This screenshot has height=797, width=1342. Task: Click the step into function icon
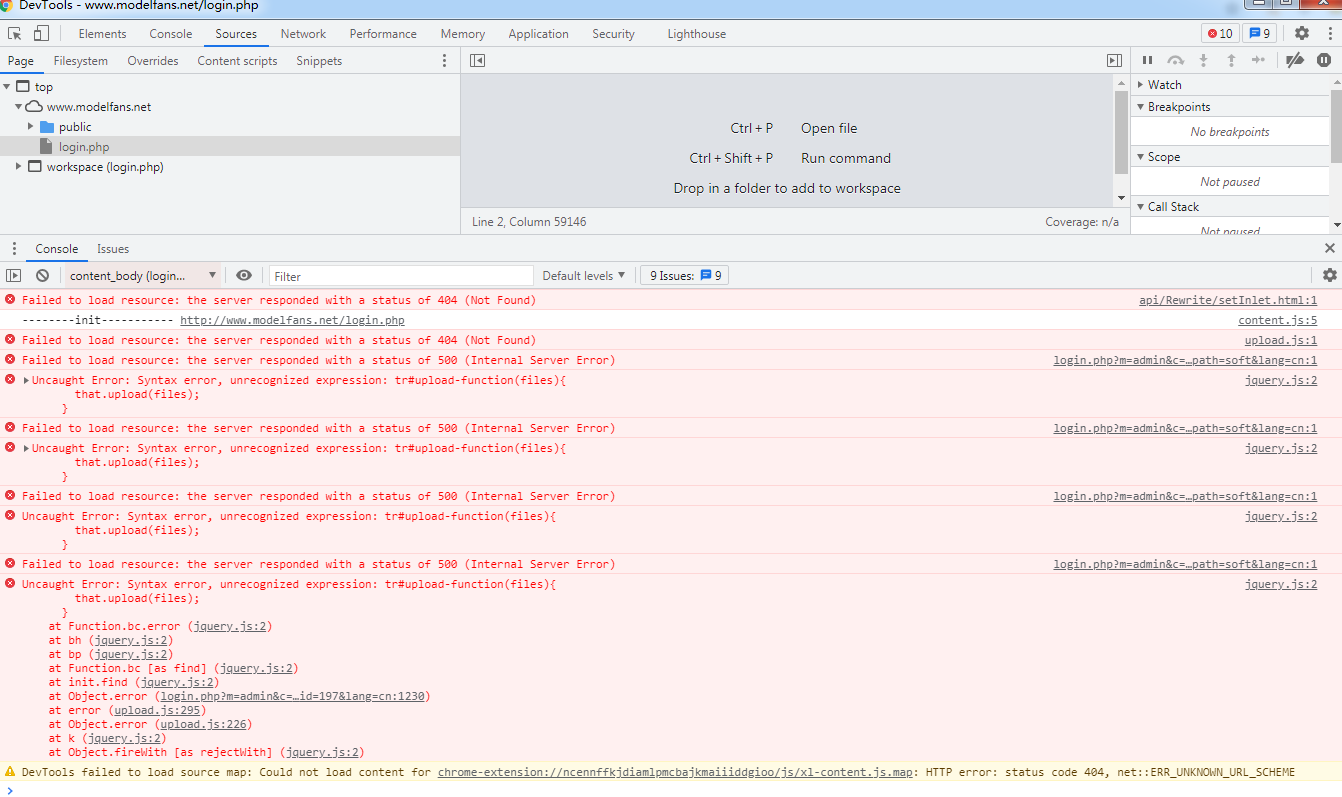tap(1204, 60)
